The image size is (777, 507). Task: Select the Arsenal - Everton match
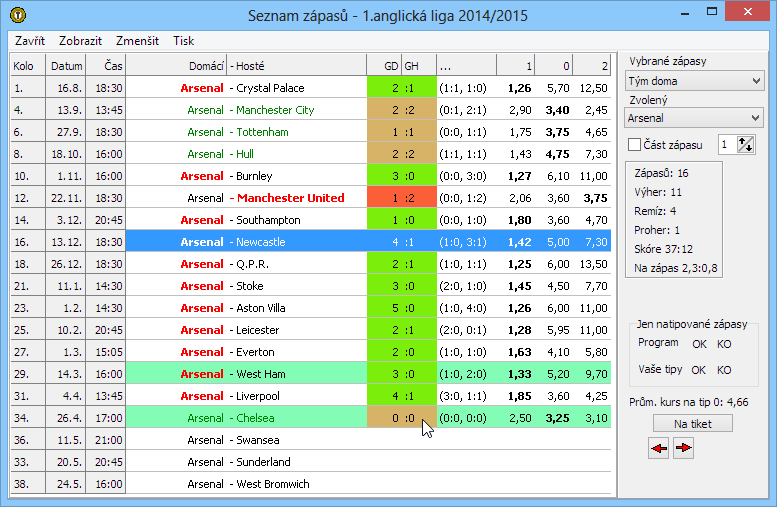click(311, 352)
